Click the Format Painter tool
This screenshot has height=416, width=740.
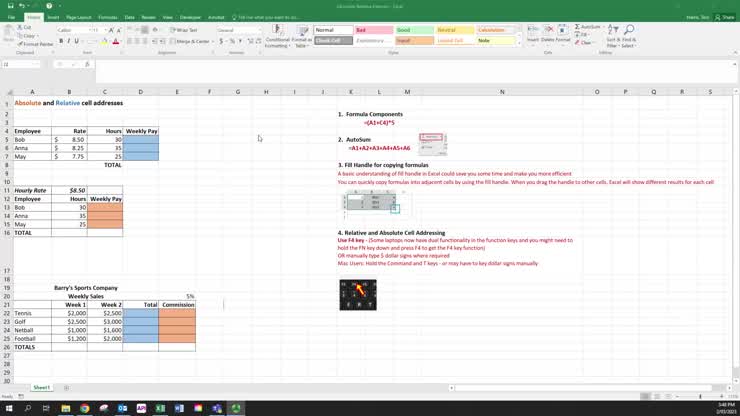[36, 44]
